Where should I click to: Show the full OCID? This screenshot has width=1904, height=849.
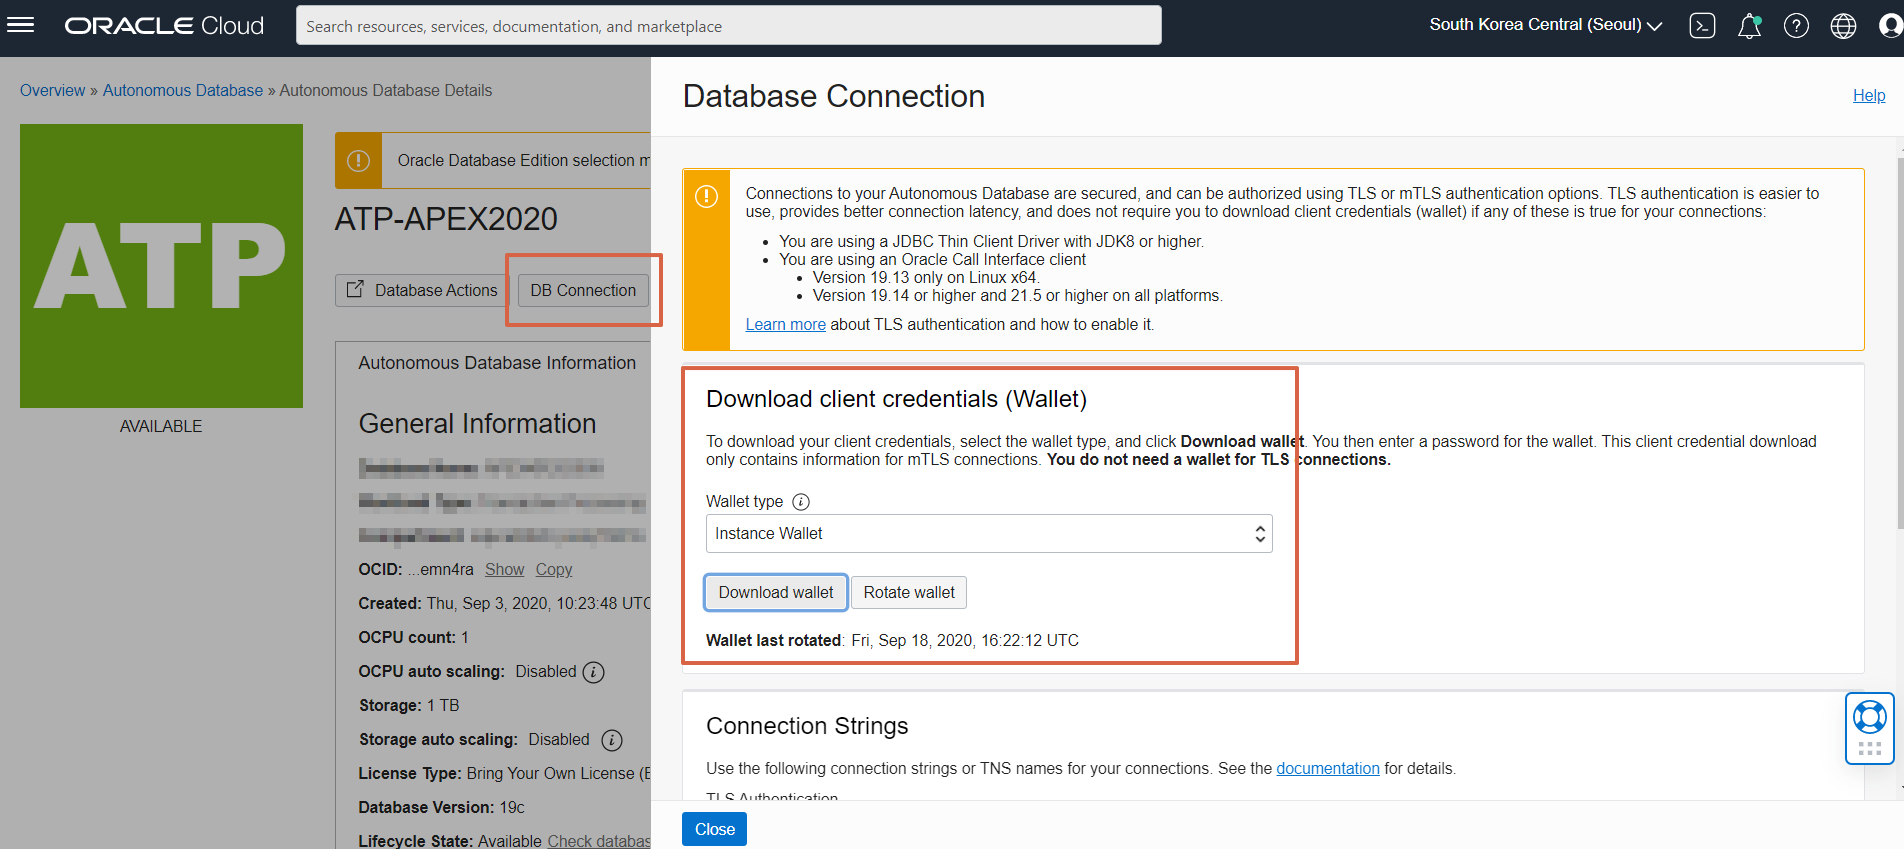(x=504, y=570)
